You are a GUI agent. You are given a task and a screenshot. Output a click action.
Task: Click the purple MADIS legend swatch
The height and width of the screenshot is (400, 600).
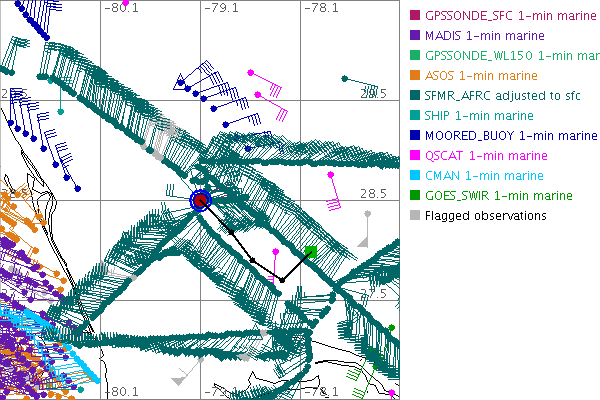[x=414, y=36]
